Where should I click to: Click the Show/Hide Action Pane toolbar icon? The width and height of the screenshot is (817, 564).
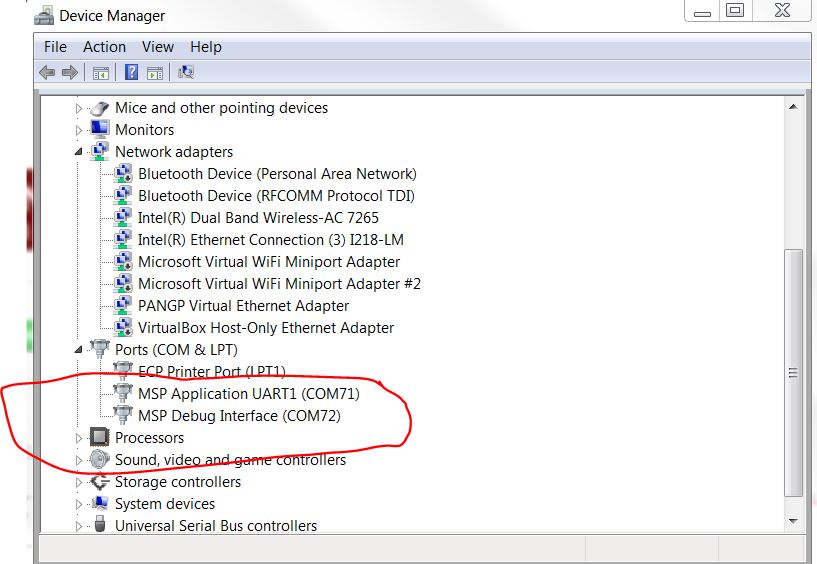tap(155, 72)
